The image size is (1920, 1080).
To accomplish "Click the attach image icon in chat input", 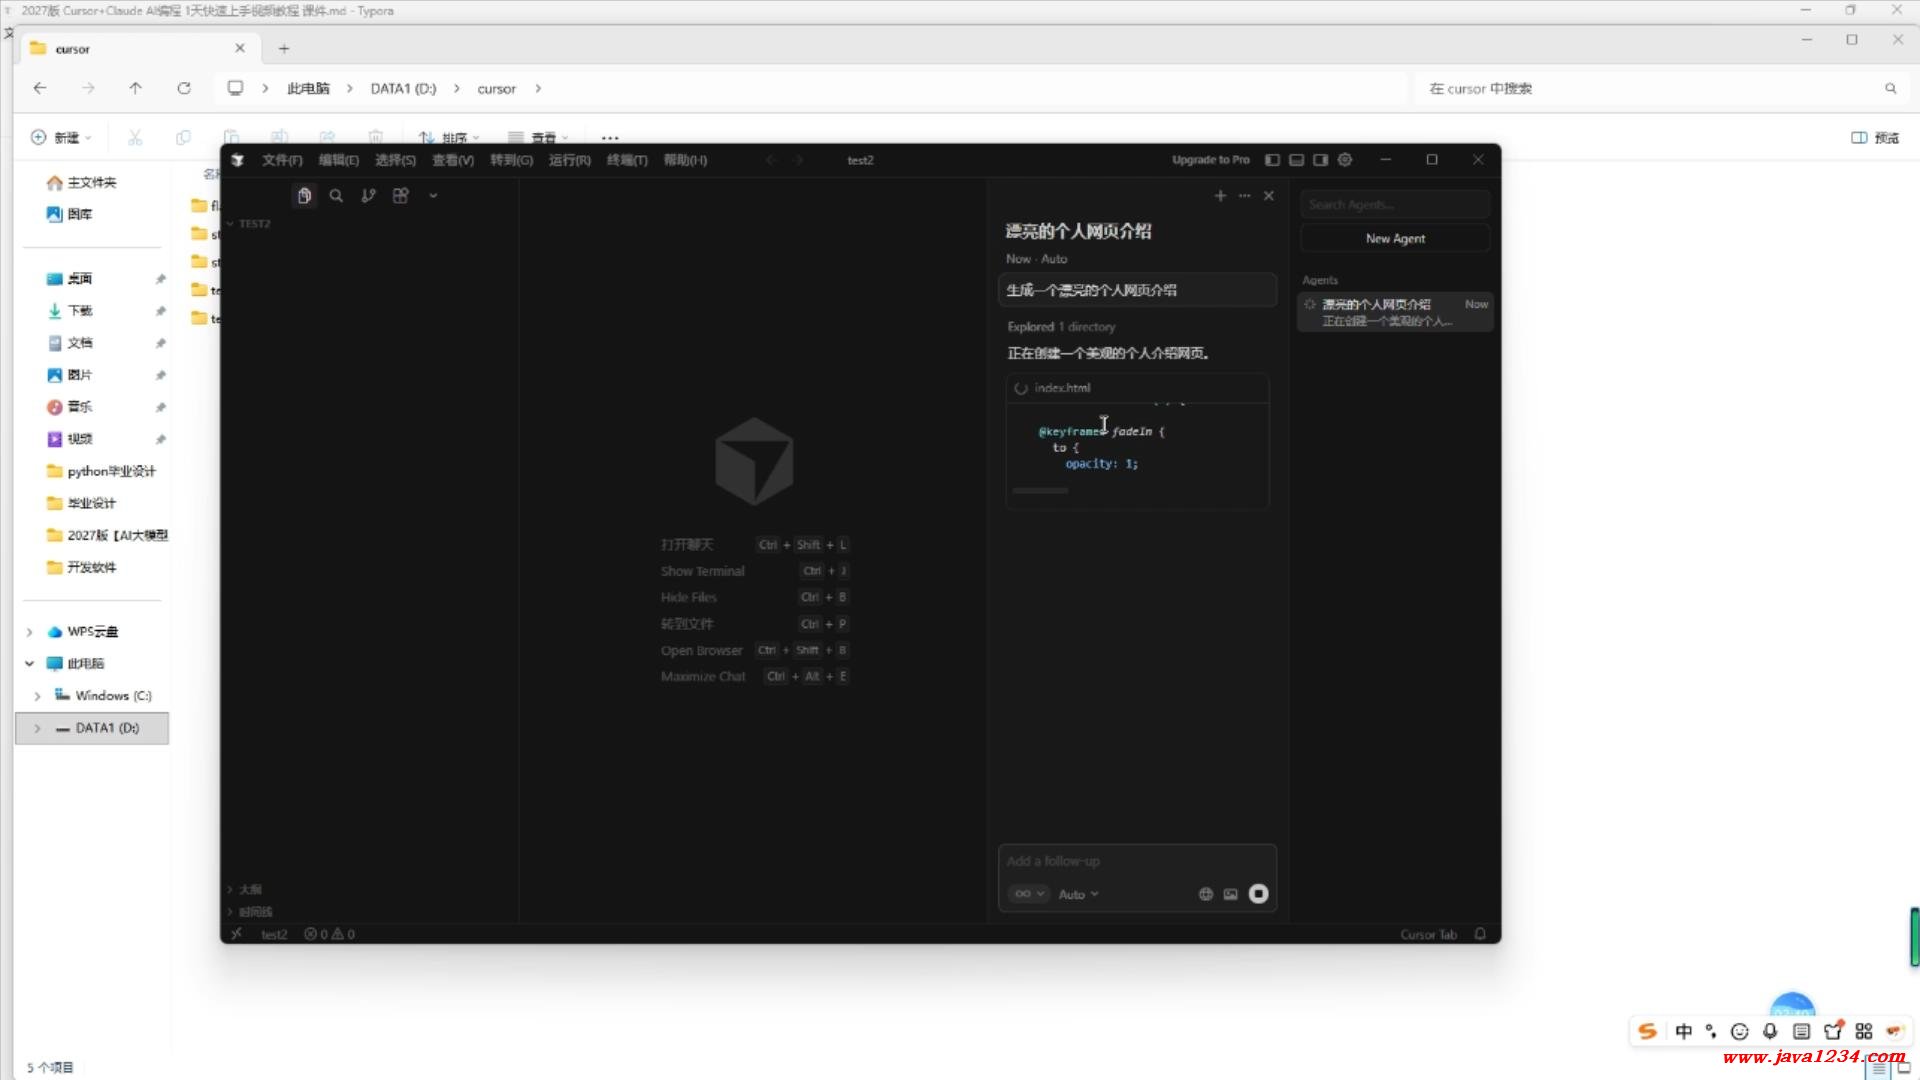I will tap(1231, 894).
